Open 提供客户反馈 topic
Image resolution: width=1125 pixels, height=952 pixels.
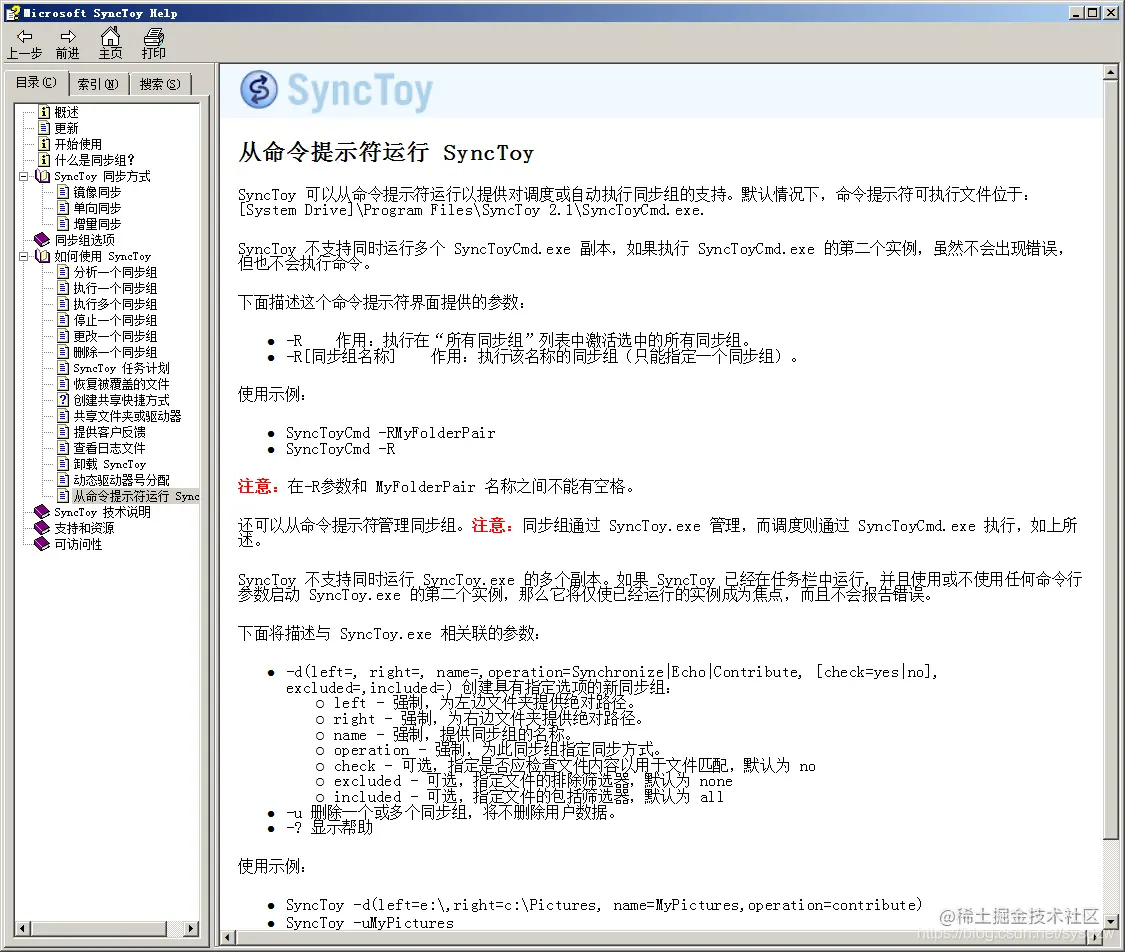109,432
